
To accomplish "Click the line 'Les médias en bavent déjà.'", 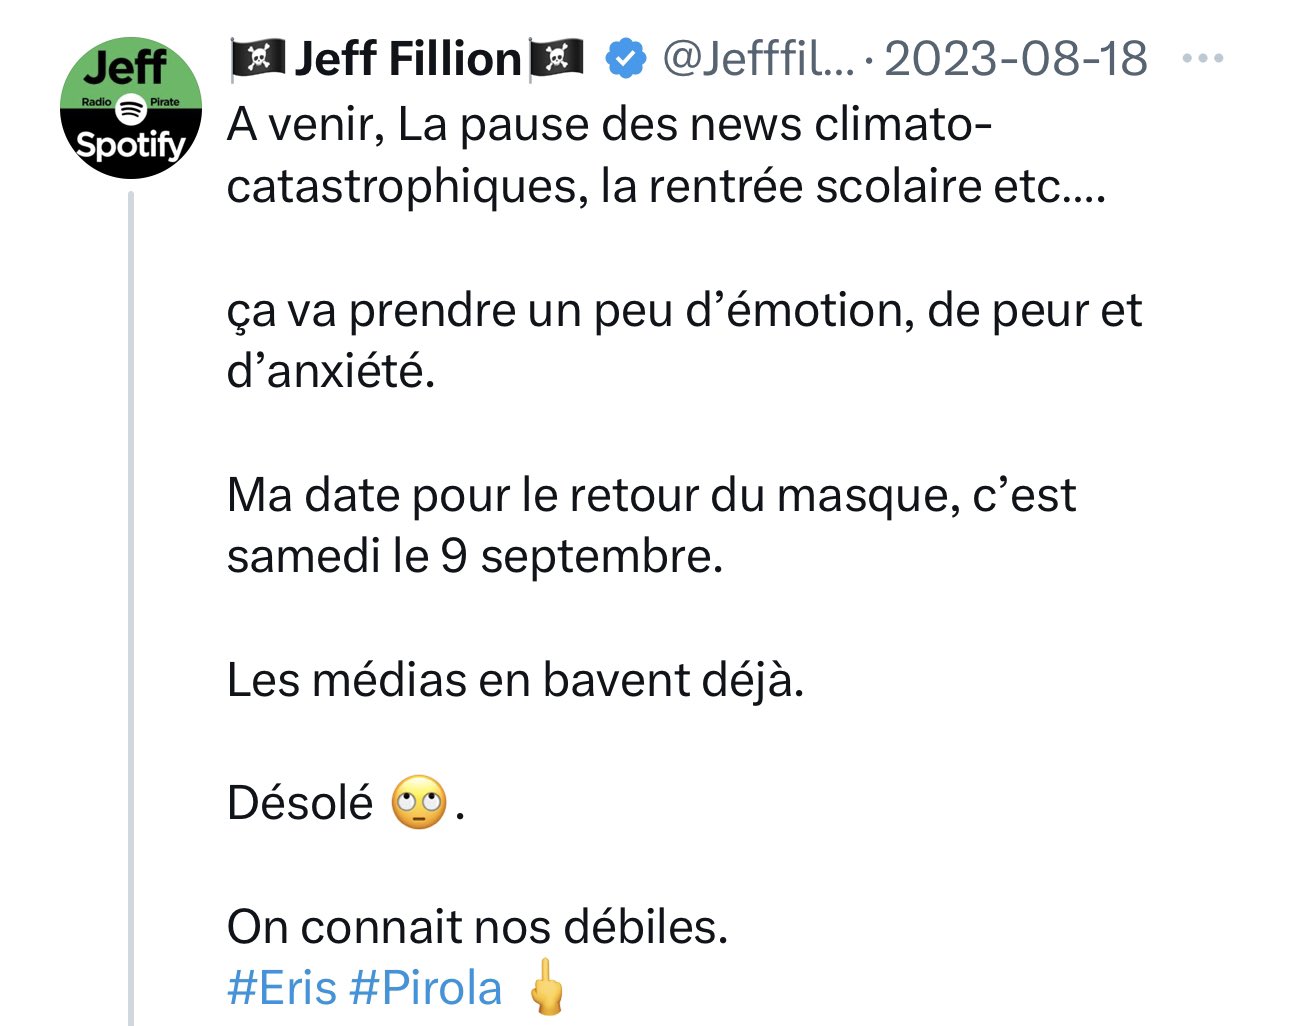I will pos(515,681).
